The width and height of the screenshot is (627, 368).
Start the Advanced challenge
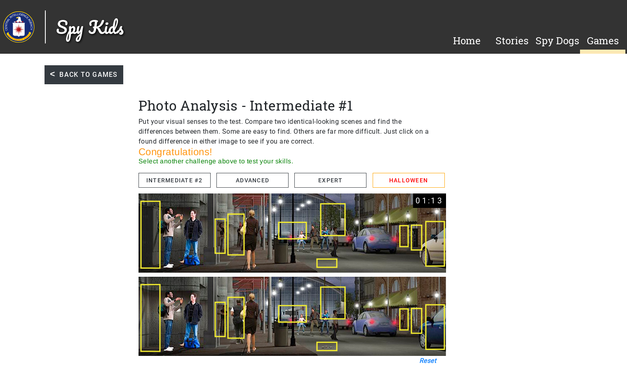coord(252,180)
